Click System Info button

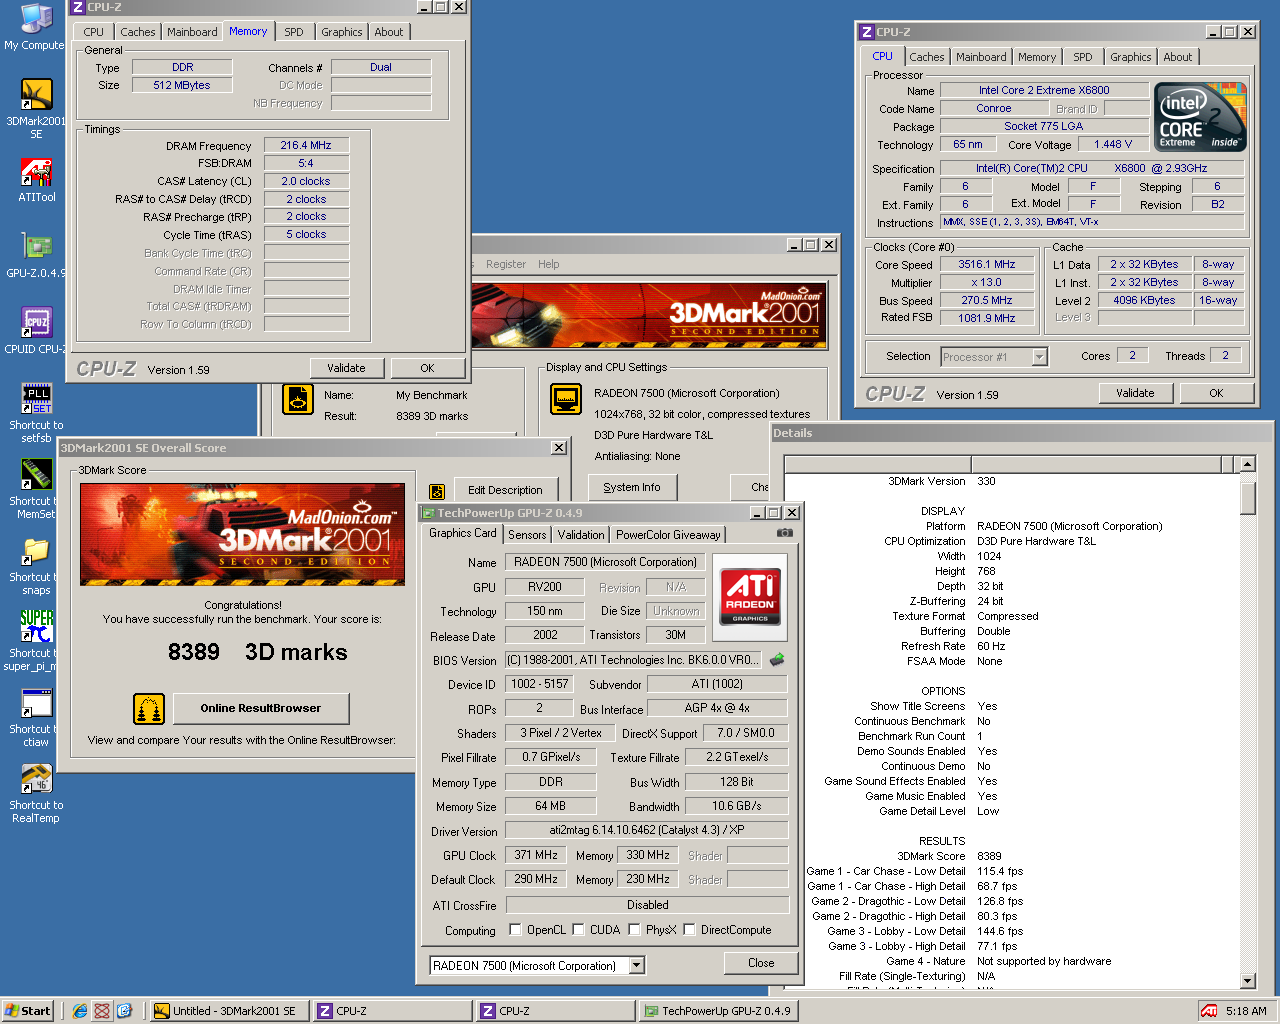click(x=632, y=487)
